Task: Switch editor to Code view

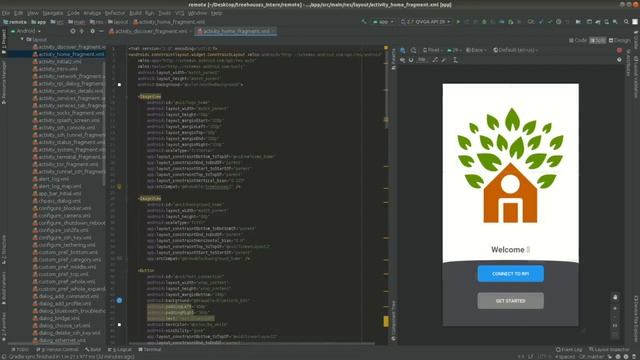Action: click(x=578, y=40)
